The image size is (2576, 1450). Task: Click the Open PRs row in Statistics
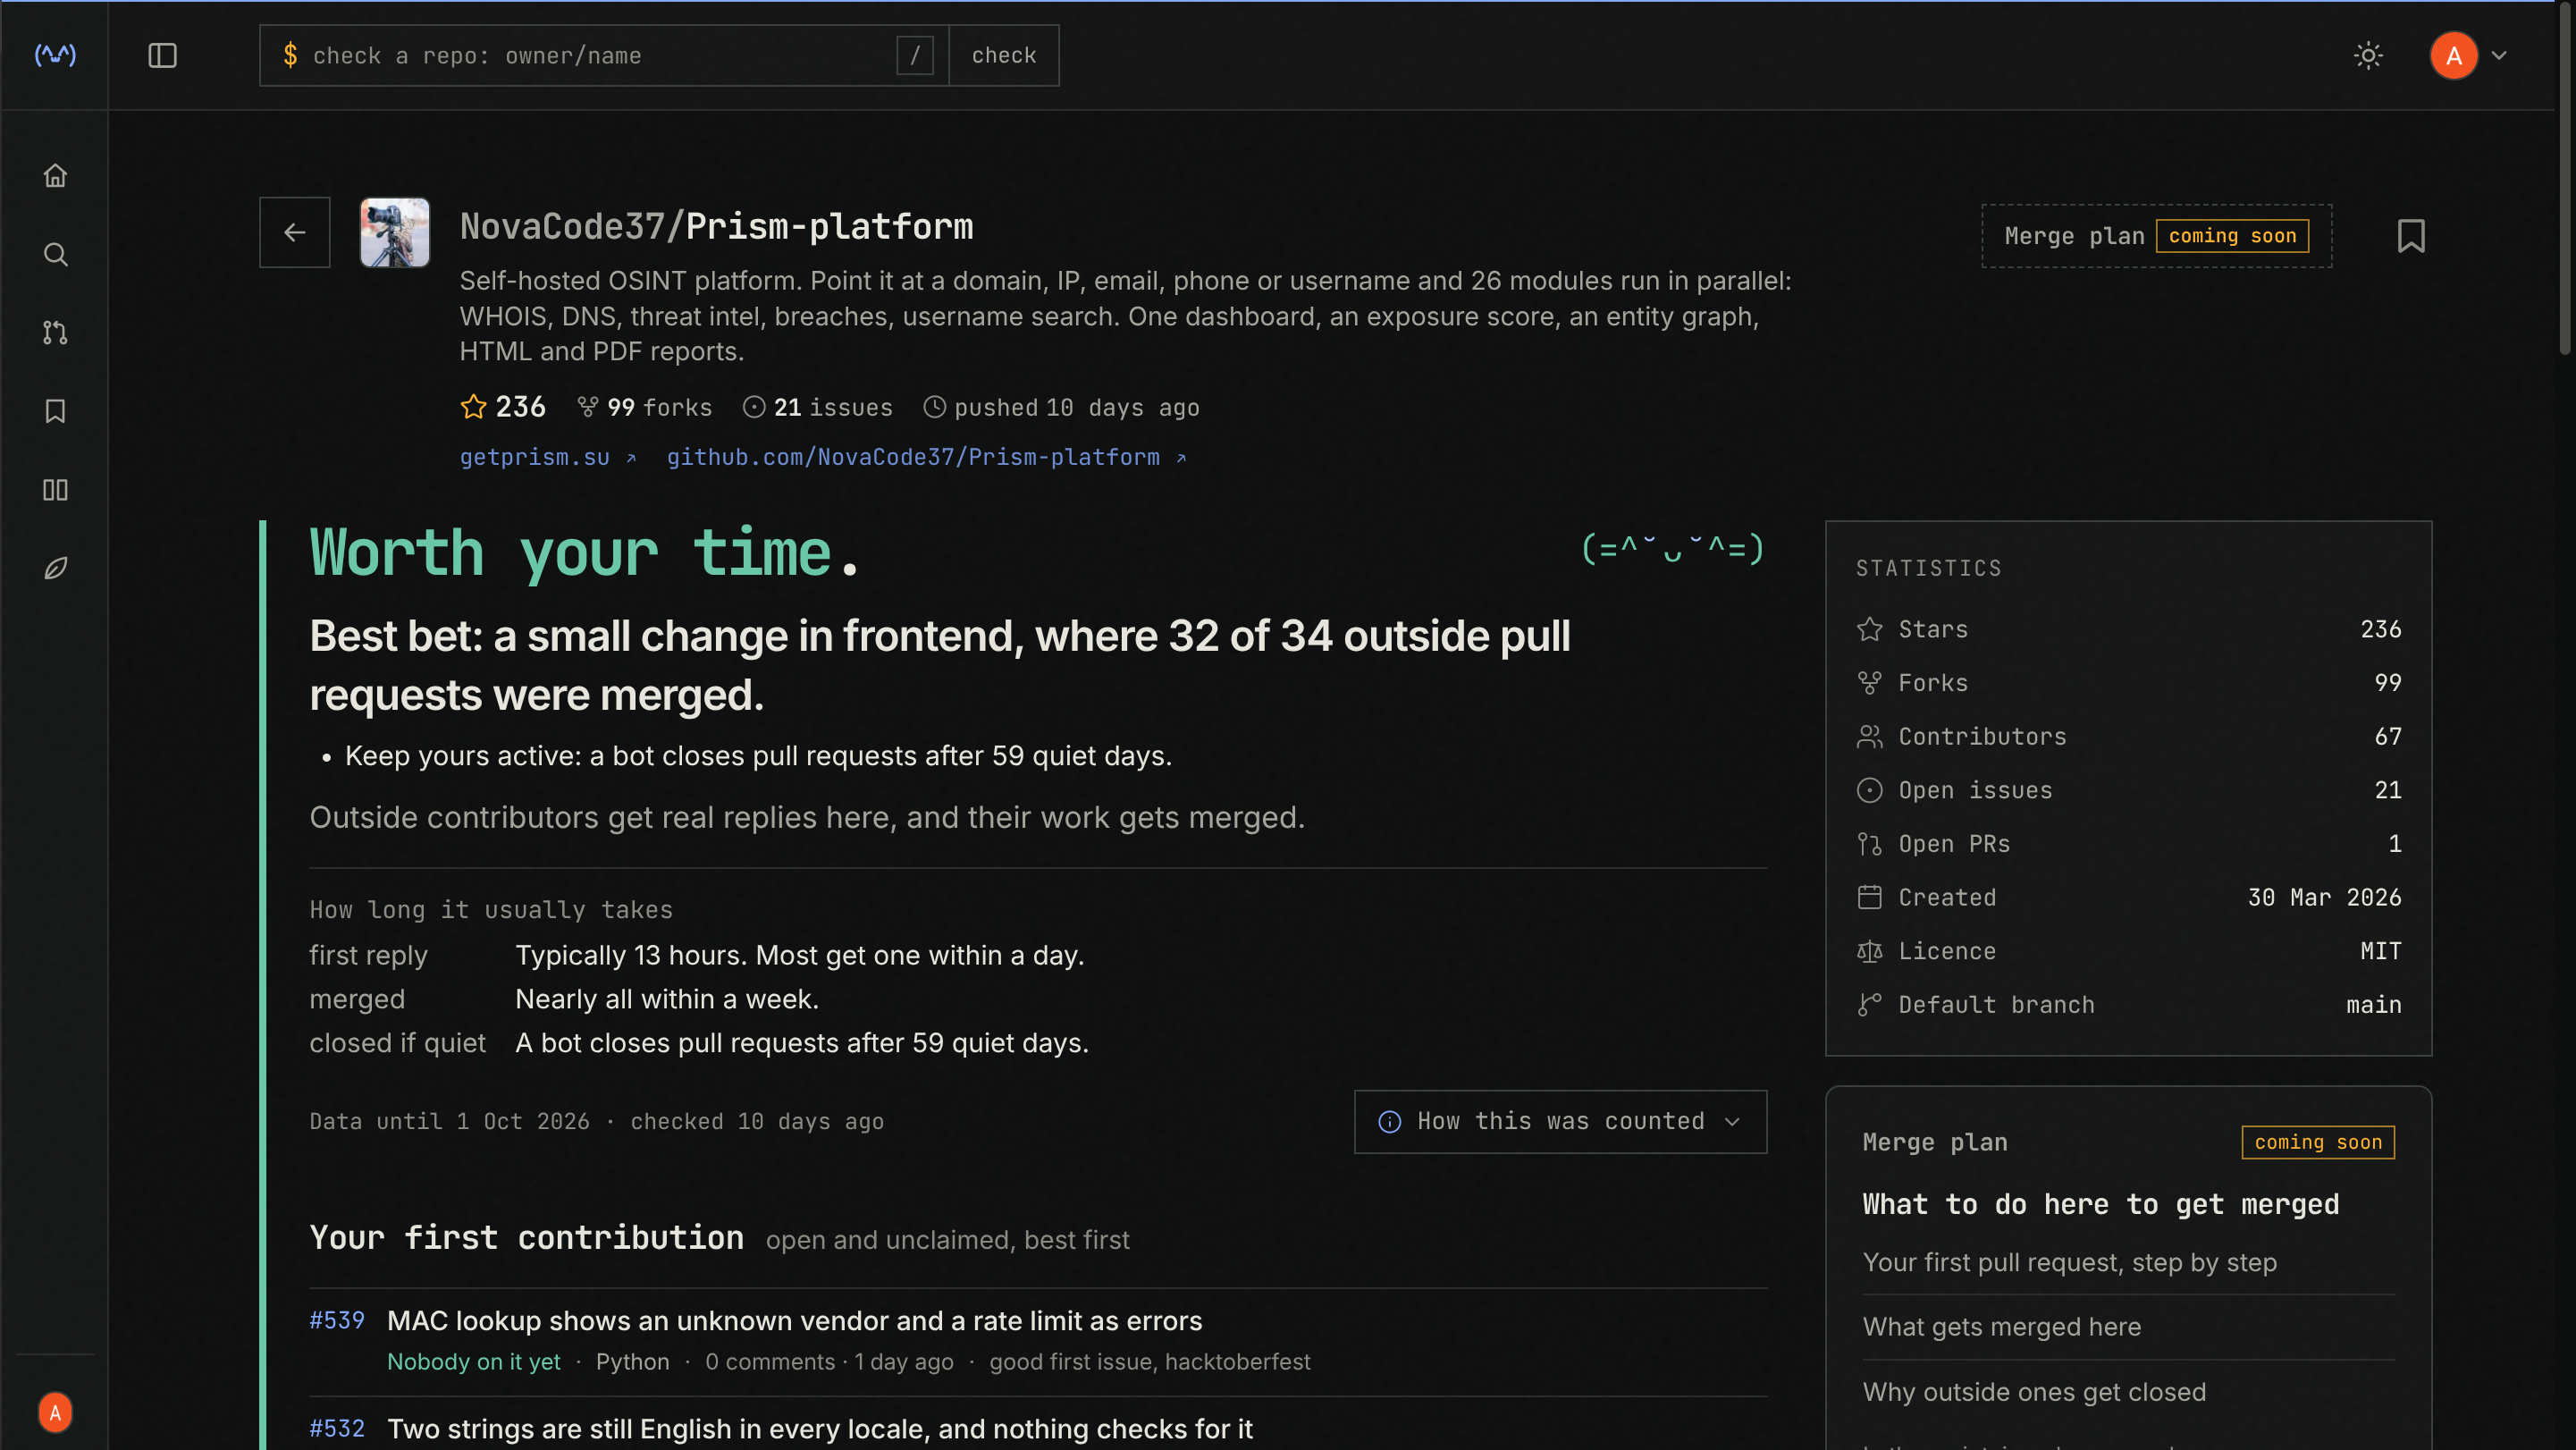(x=2128, y=843)
